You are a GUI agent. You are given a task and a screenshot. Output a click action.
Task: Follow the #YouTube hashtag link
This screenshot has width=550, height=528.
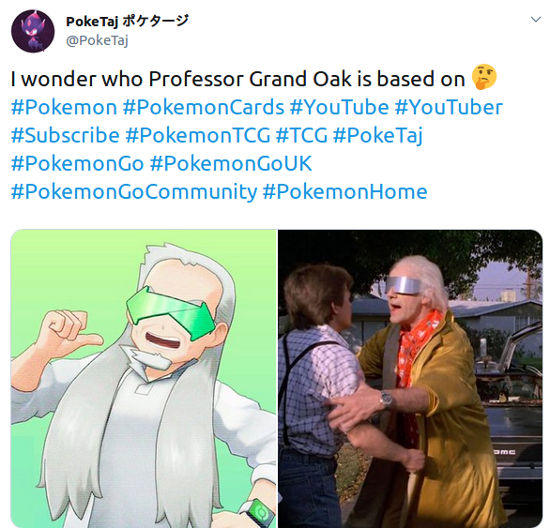click(339, 107)
